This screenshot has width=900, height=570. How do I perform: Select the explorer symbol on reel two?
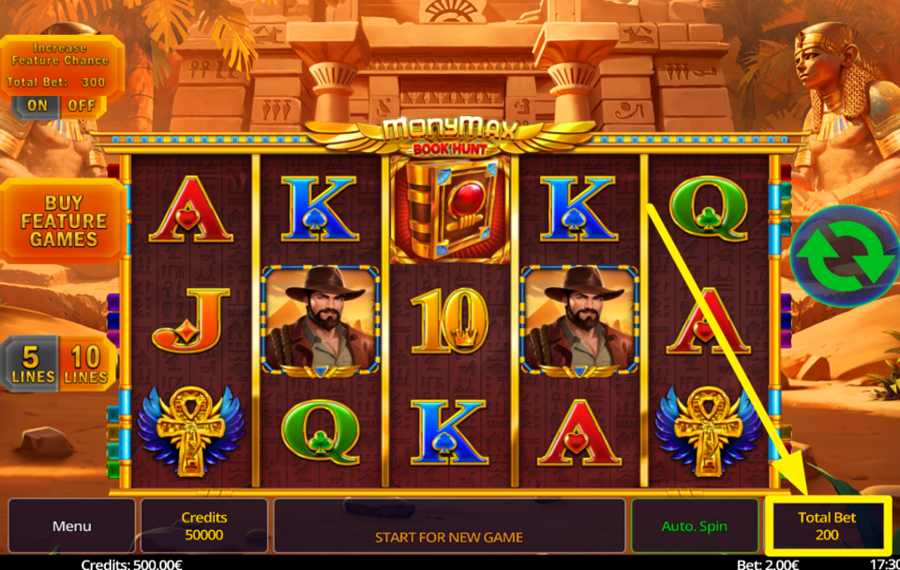pyautogui.click(x=320, y=321)
